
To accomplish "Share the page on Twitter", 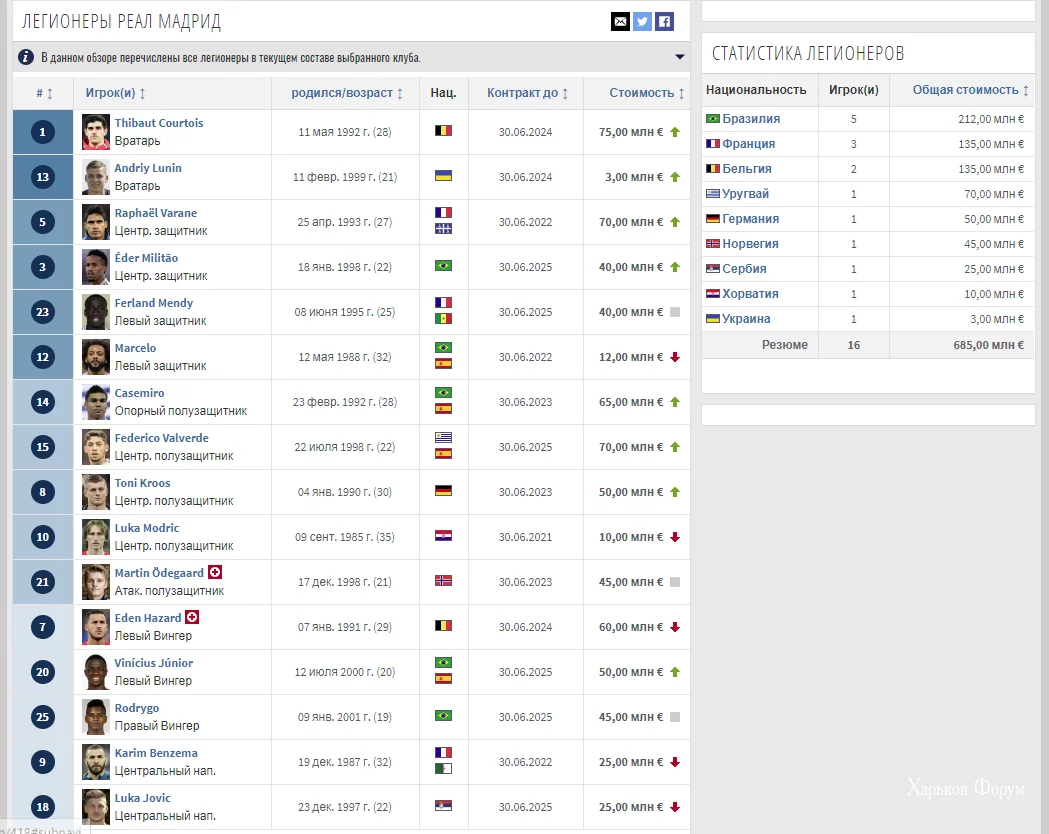I will click(x=642, y=21).
